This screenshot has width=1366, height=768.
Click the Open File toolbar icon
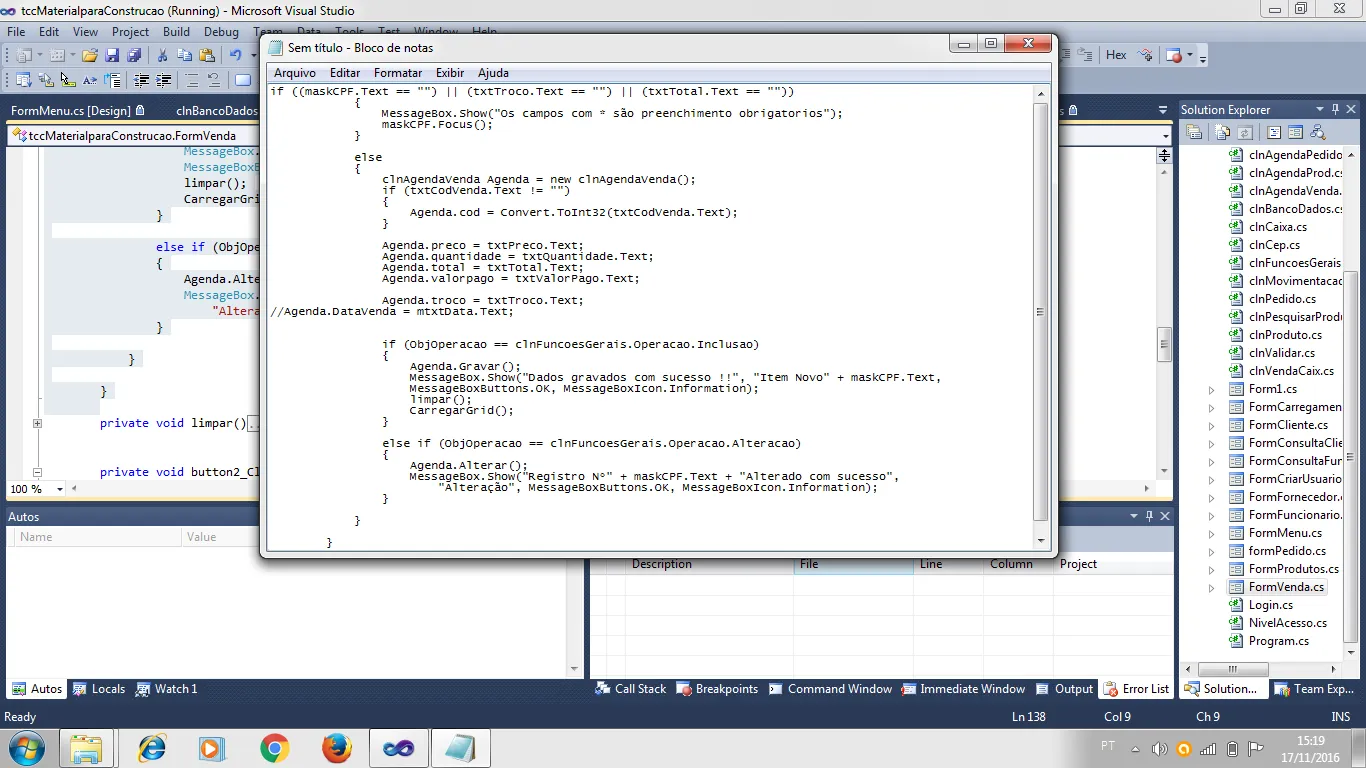[x=90, y=56]
